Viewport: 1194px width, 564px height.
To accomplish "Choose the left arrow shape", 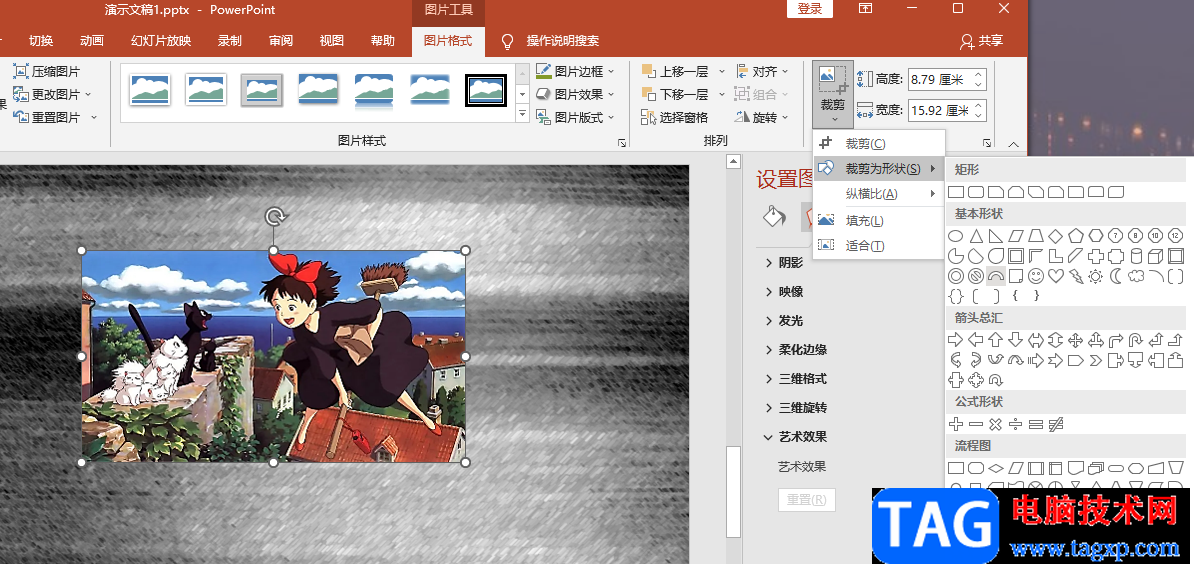I will click(975, 339).
